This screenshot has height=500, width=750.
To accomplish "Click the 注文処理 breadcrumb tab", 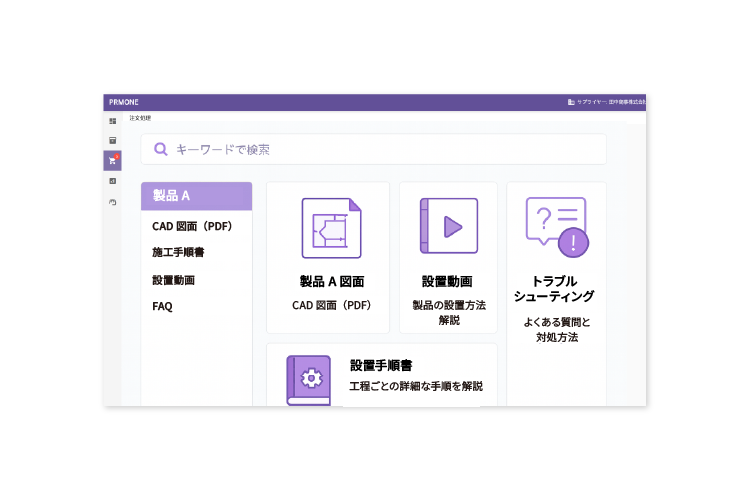I will [x=140, y=118].
